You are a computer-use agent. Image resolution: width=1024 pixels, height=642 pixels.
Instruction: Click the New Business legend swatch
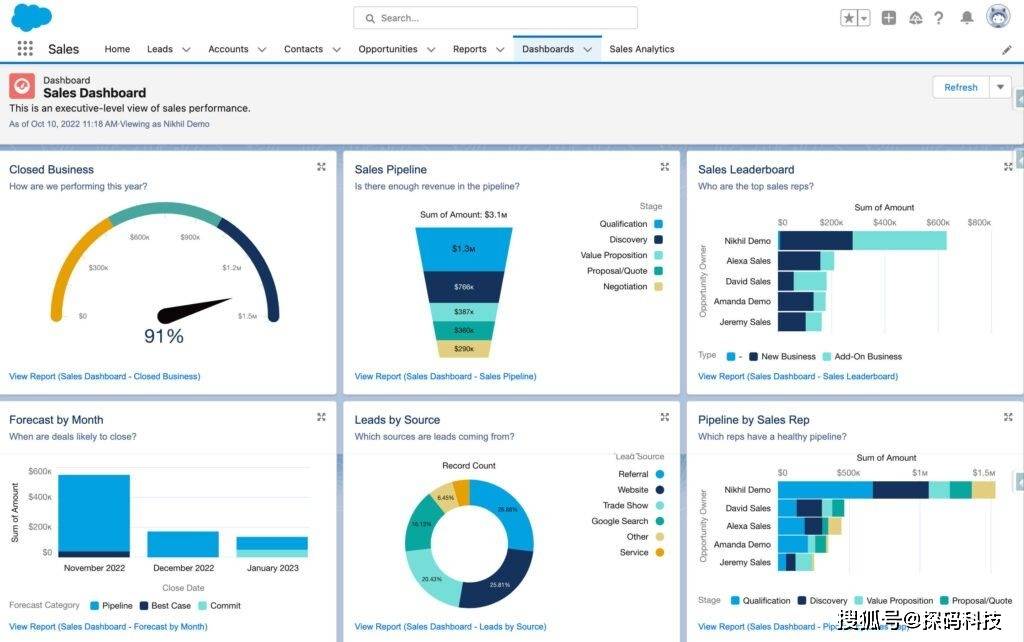point(753,357)
